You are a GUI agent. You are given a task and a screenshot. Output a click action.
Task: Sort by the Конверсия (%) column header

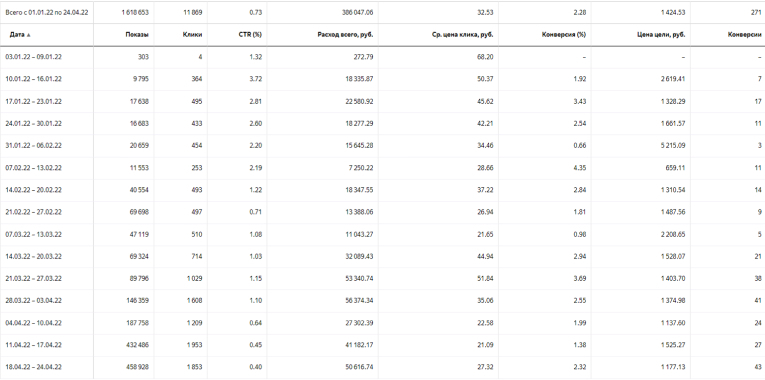click(564, 35)
